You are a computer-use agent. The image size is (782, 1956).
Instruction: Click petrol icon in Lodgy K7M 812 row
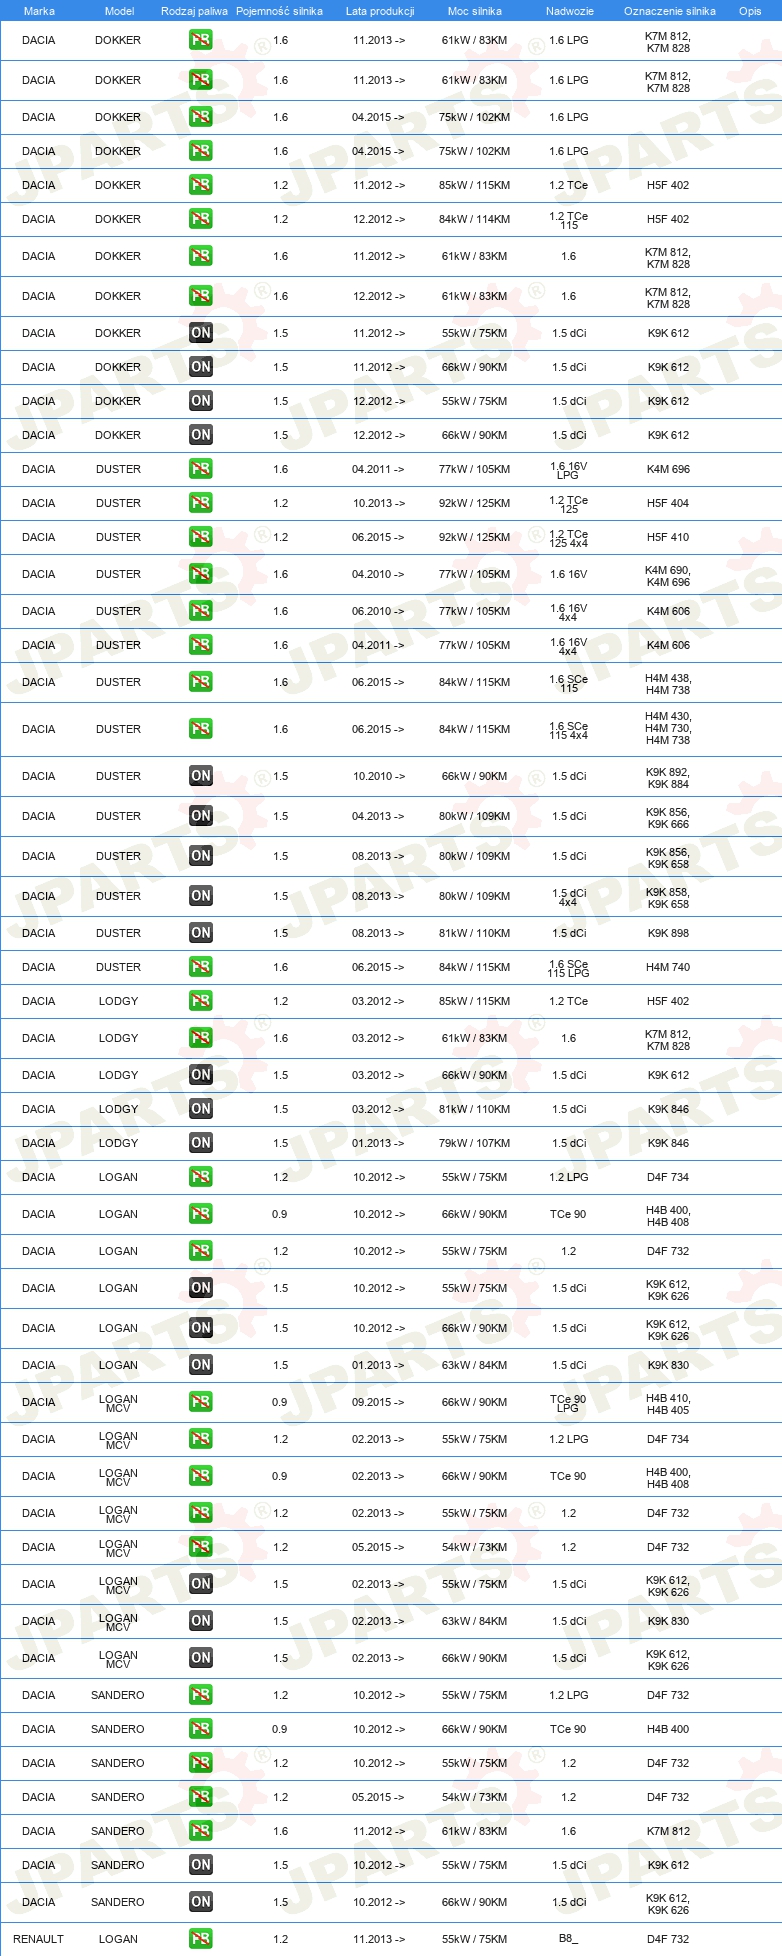[201, 1038]
